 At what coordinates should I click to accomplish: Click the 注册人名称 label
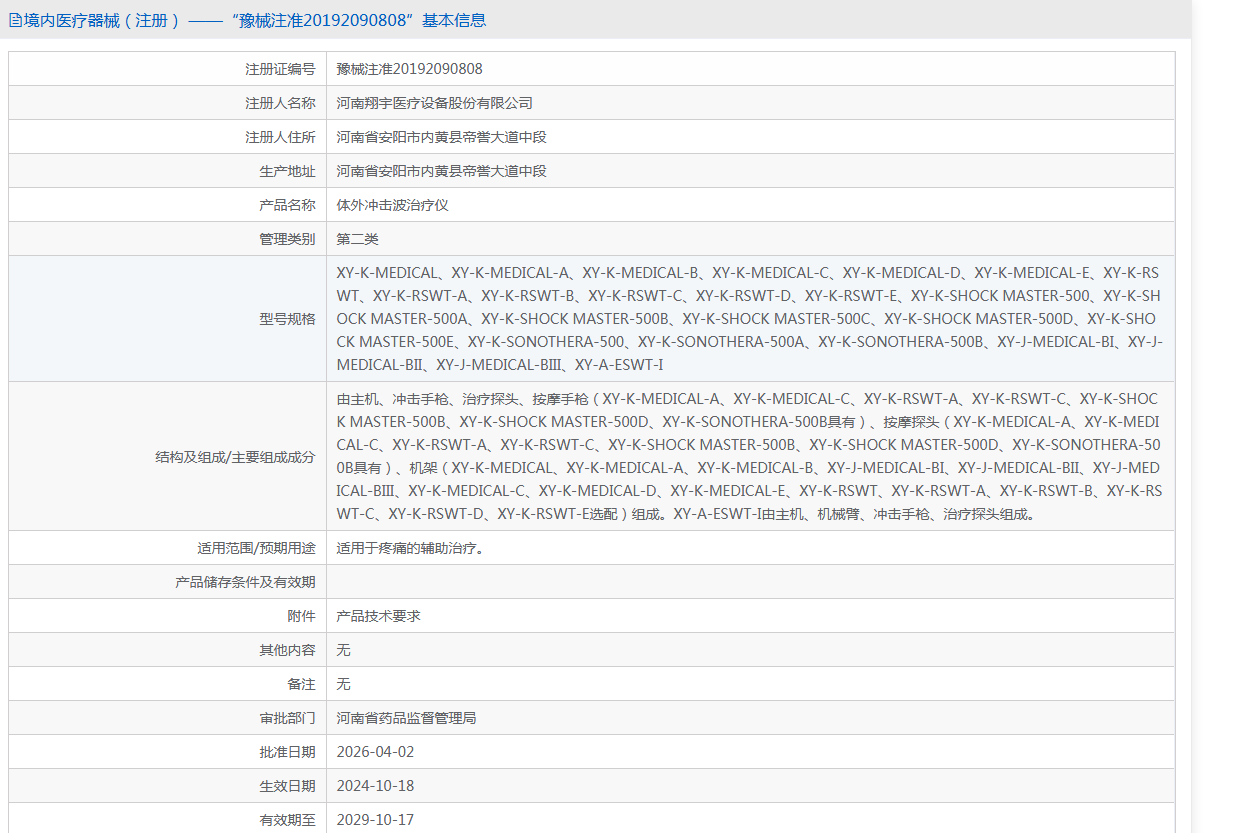[280, 103]
